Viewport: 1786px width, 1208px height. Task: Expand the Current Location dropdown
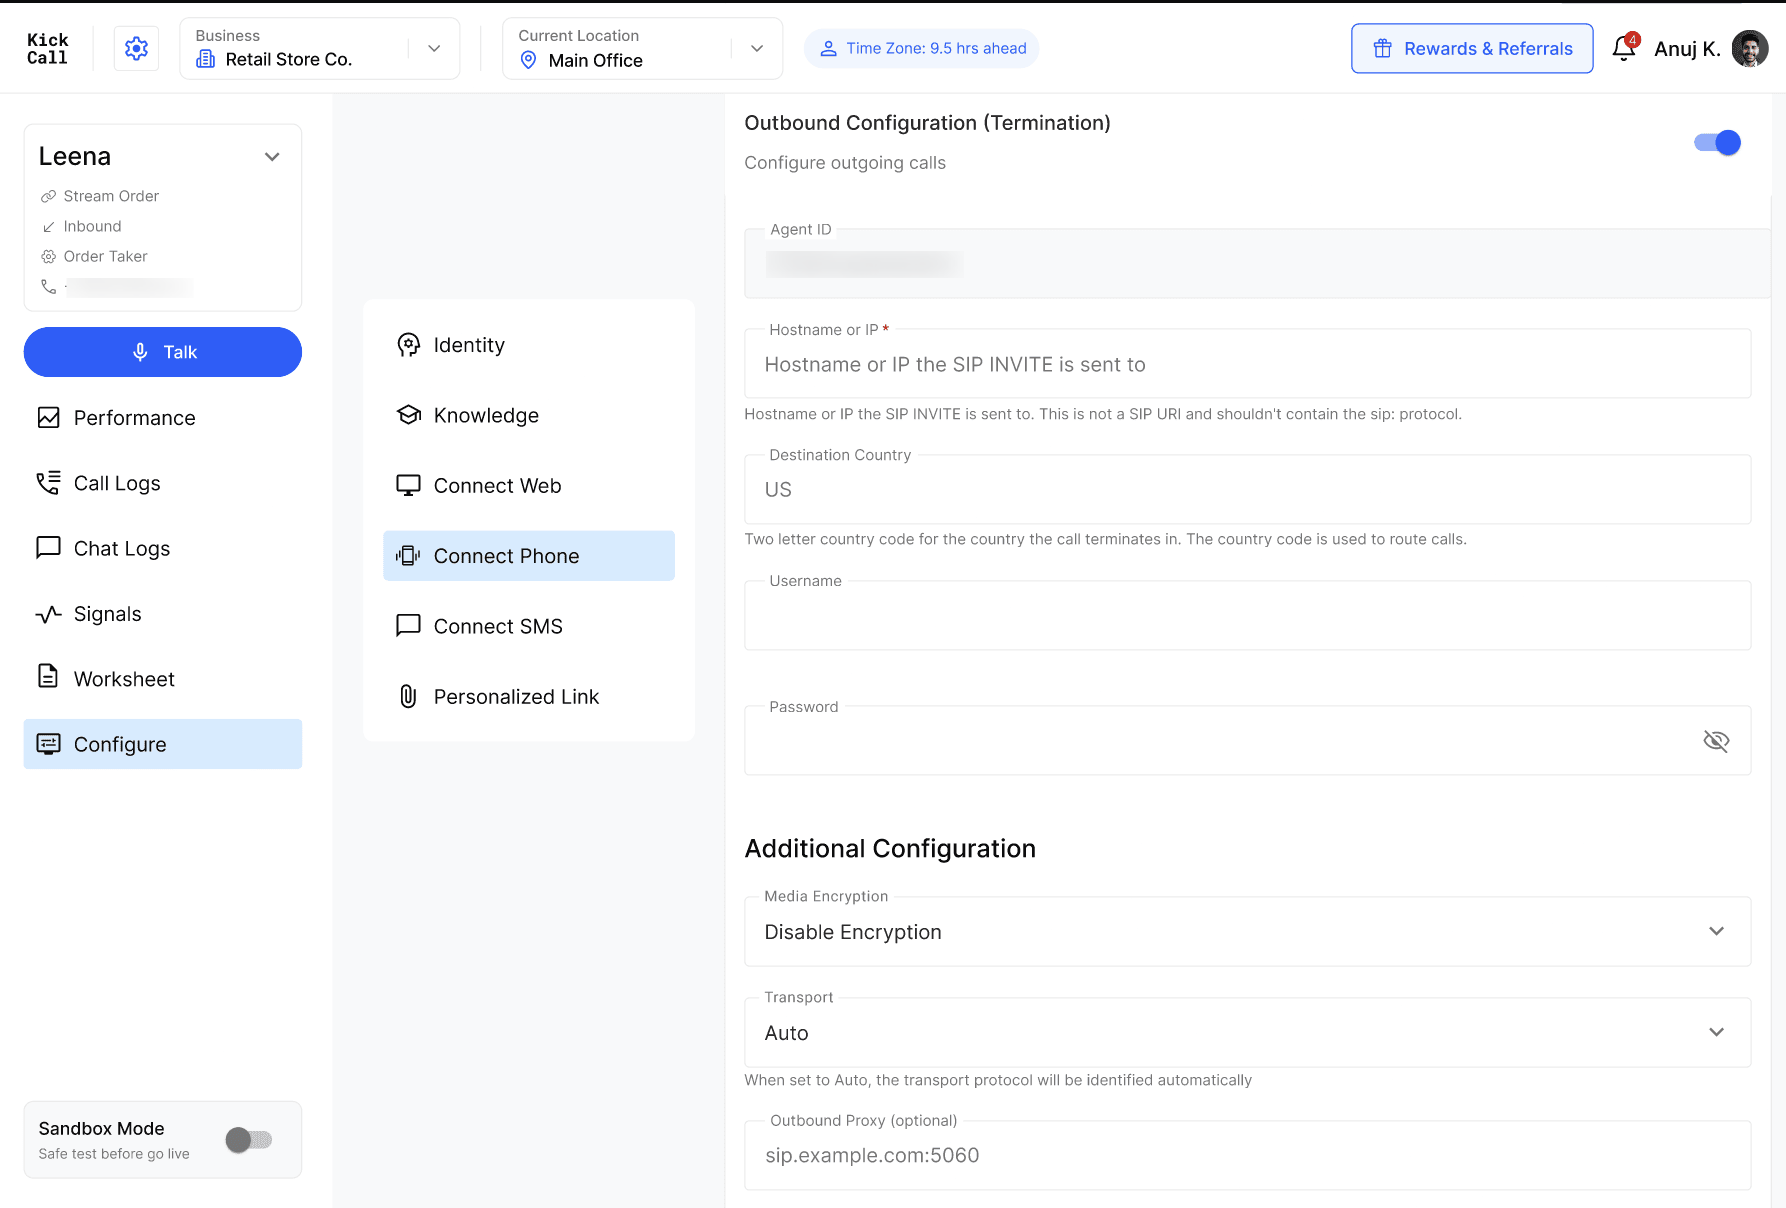click(757, 48)
